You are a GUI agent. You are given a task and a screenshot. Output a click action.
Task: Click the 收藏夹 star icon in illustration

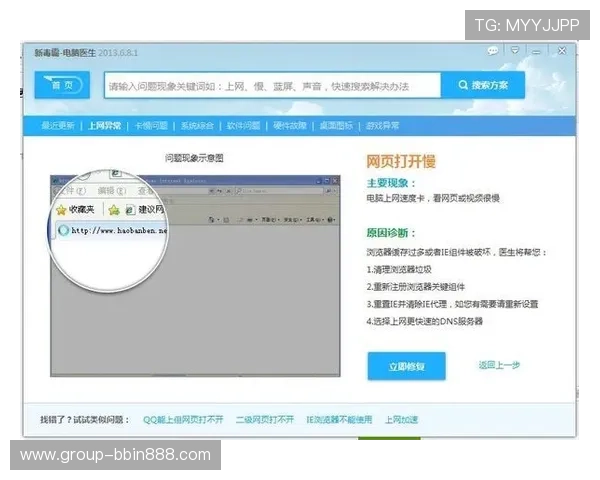pyautogui.click(x=61, y=210)
